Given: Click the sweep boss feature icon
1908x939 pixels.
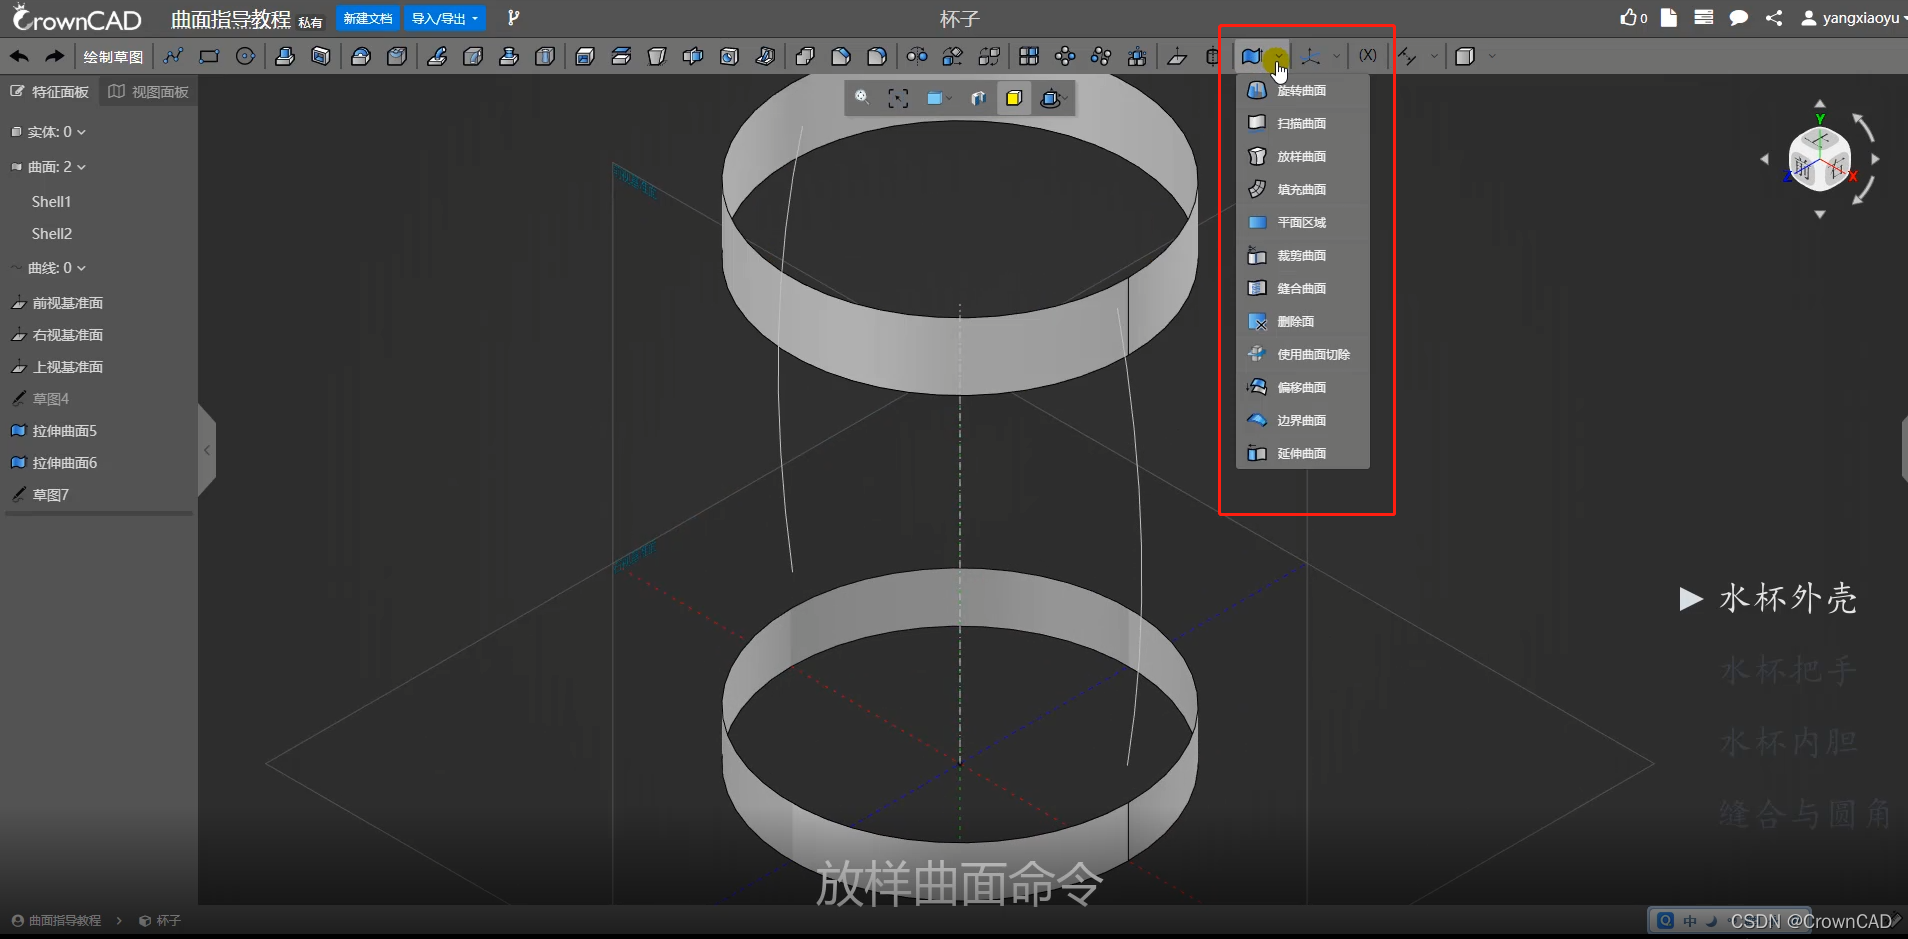Looking at the screenshot, I should (x=437, y=56).
